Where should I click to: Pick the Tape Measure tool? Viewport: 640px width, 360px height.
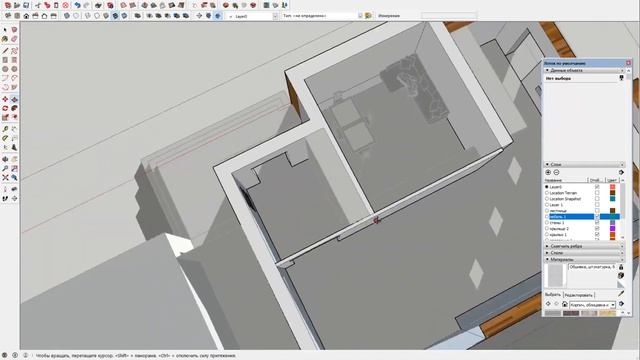(5, 129)
